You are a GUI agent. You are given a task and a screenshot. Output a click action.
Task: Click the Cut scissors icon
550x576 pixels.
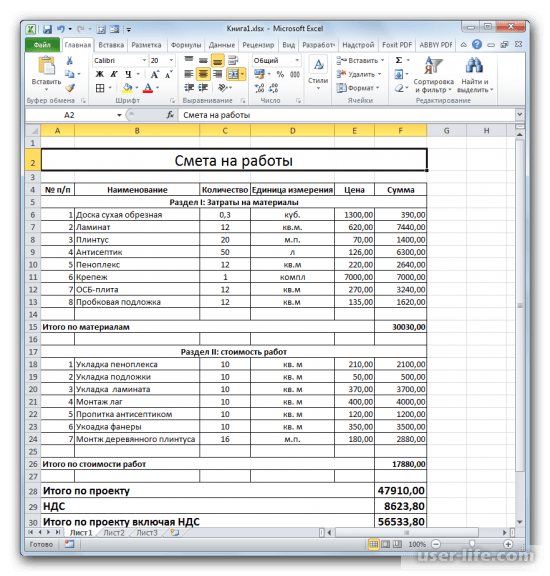point(69,61)
